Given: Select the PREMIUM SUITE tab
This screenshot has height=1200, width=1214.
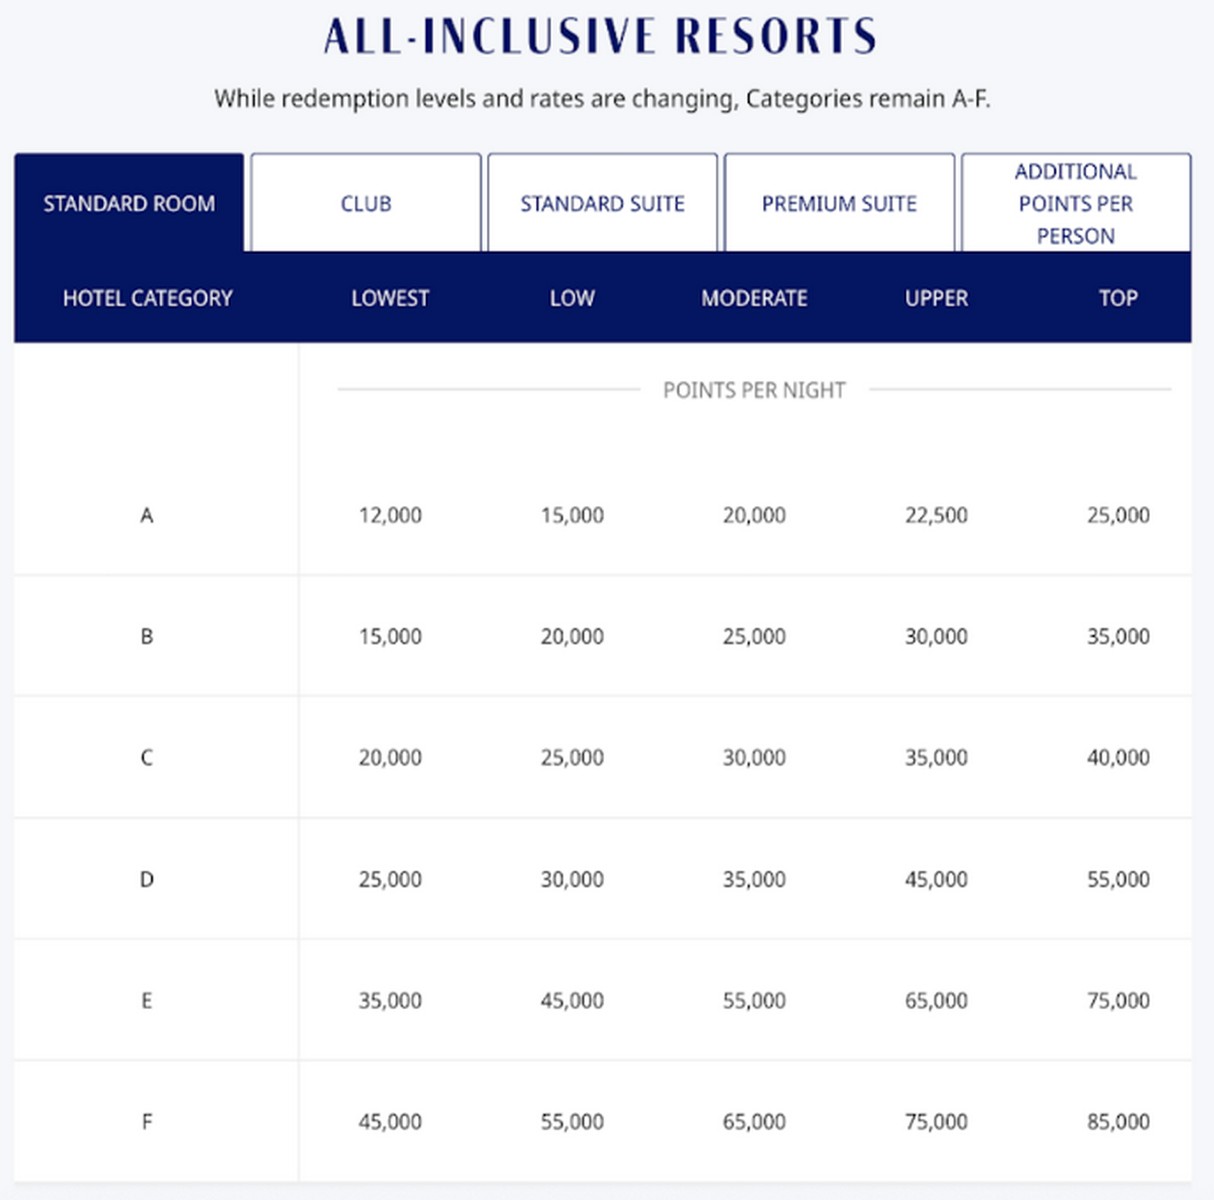Looking at the screenshot, I should point(839,203).
